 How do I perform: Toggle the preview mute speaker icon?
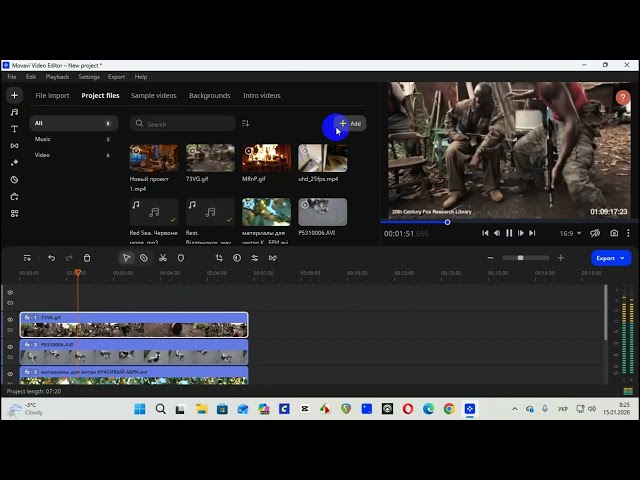[595, 233]
